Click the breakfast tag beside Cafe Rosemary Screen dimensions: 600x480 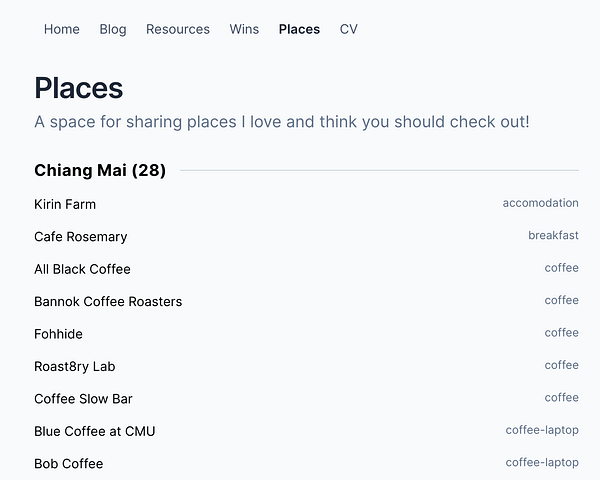point(553,236)
